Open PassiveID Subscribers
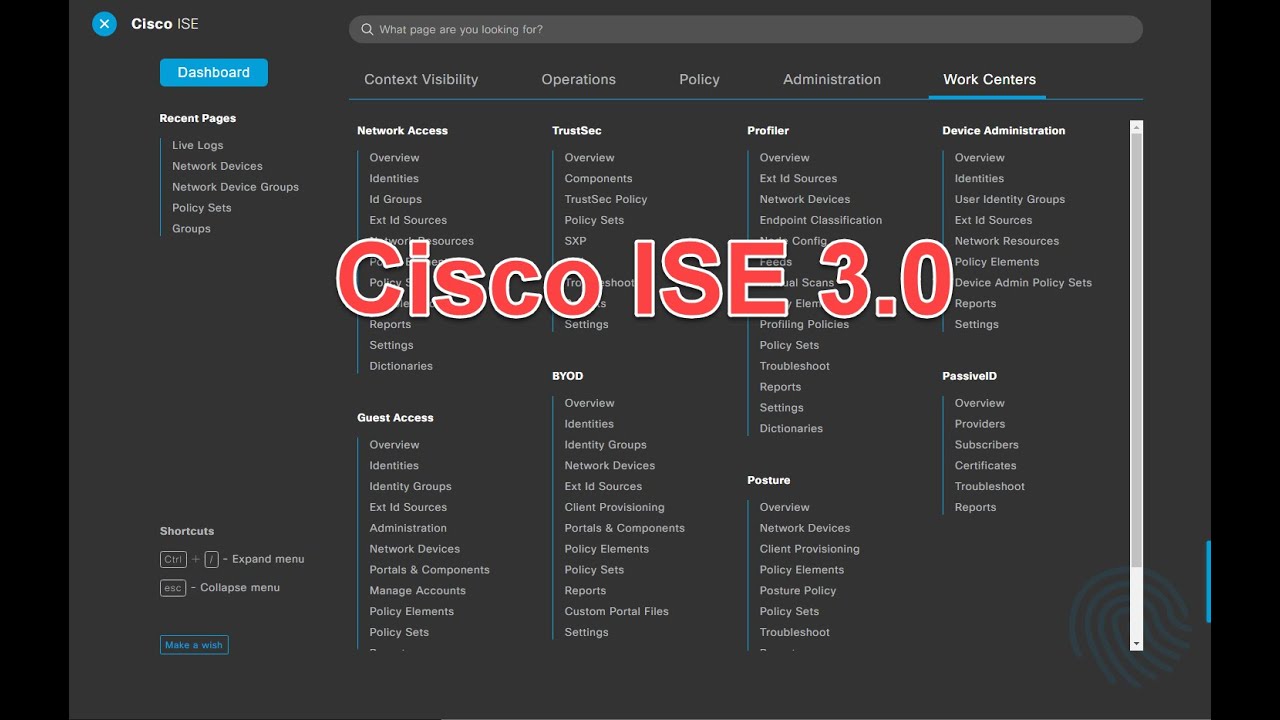Viewport: 1280px width, 720px height. (986, 445)
